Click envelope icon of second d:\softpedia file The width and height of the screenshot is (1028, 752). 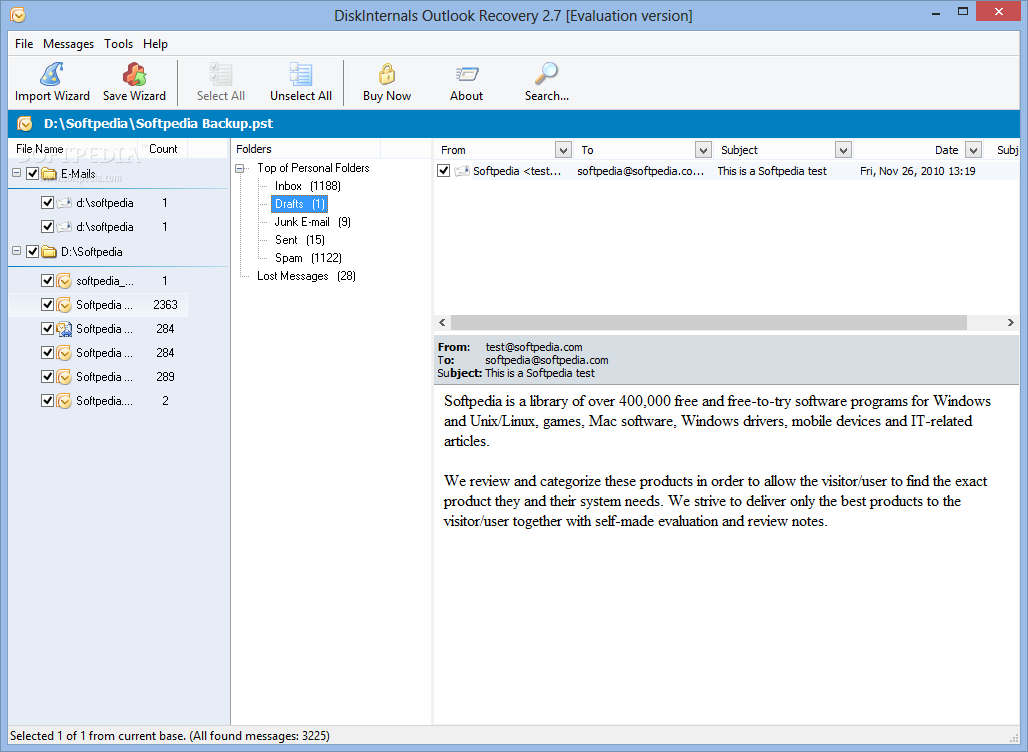(64, 227)
